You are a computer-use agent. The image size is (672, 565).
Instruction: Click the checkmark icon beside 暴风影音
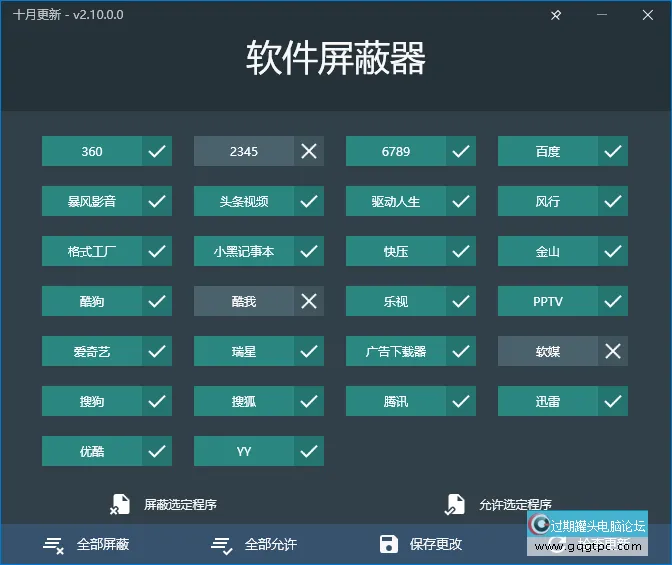coord(157,201)
